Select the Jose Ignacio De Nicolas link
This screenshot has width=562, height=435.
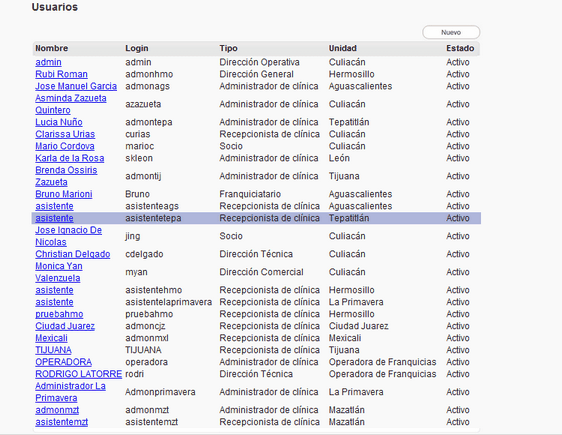pyautogui.click(x=68, y=236)
